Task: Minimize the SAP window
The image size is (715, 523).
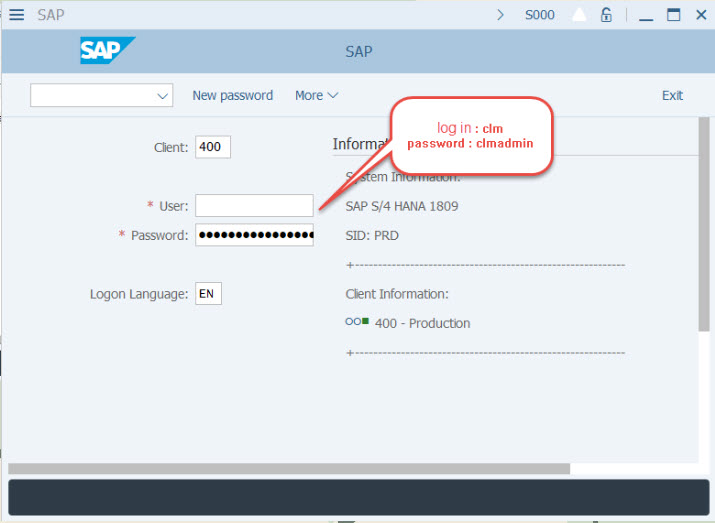Action: (x=646, y=19)
